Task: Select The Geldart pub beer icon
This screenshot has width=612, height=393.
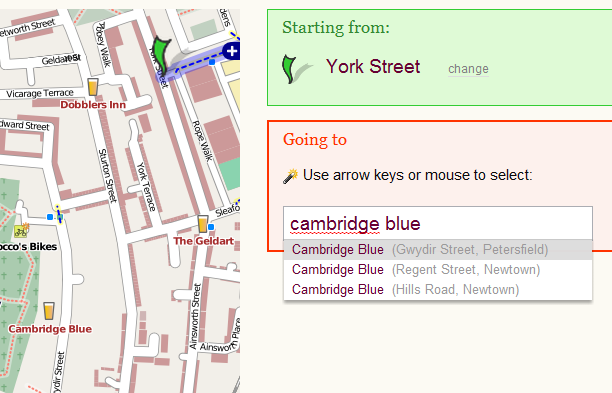Action: pos(203,224)
